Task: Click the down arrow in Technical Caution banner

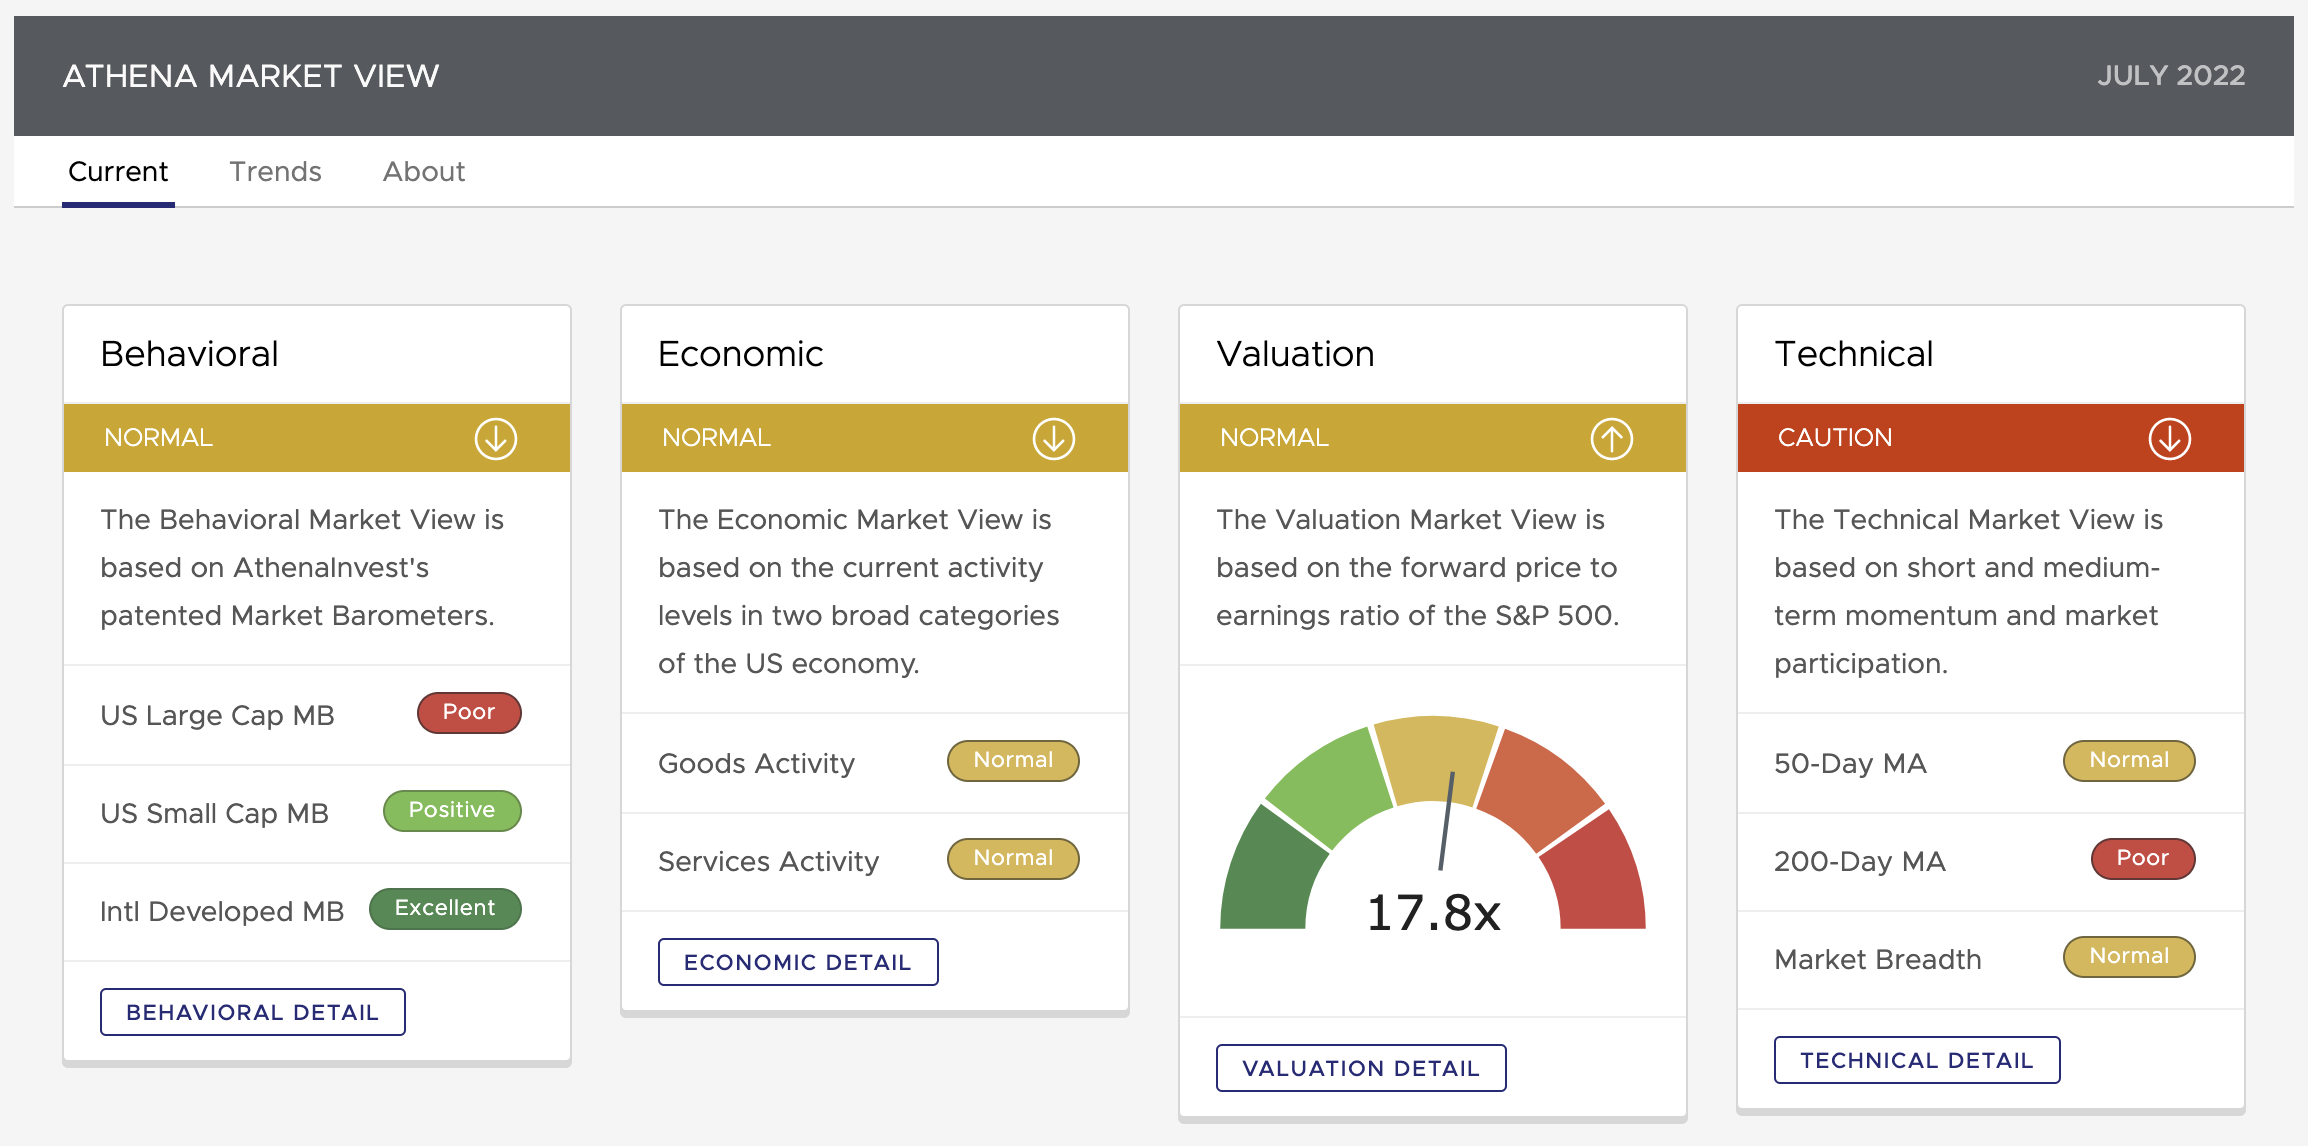Action: (x=2169, y=438)
